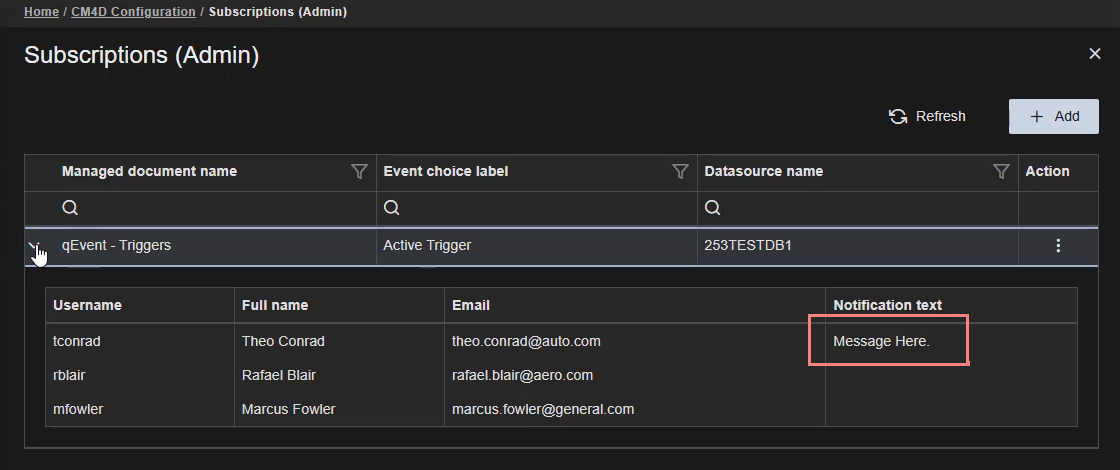
Task: Click the Refresh button
Action: (927, 116)
